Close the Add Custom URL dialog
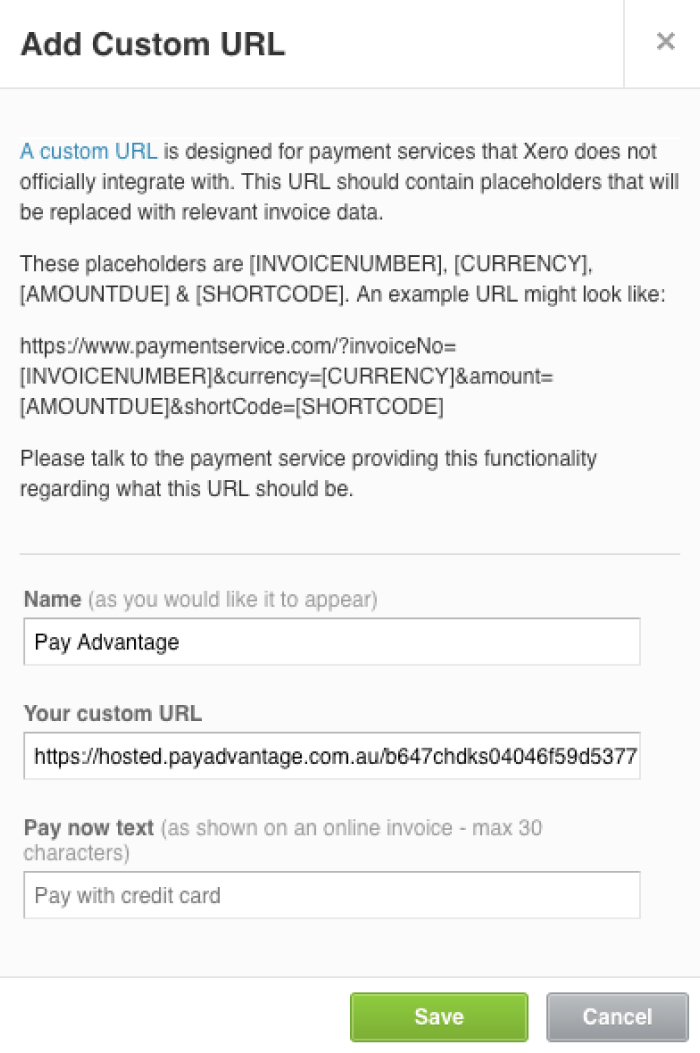This screenshot has width=700, height=1053. tap(665, 42)
